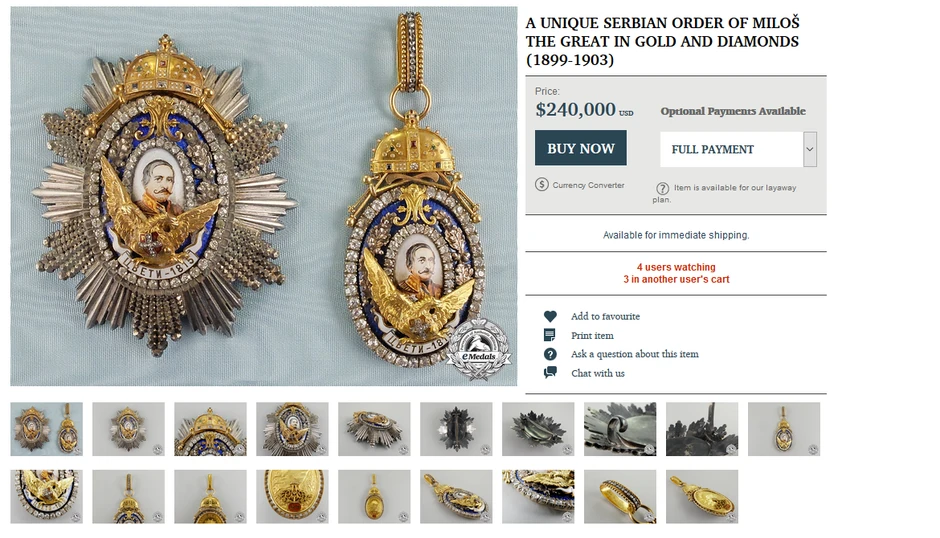This screenshot has height=538, width=940.
Task: Click the layaway plan help icon
Action: 662,188
